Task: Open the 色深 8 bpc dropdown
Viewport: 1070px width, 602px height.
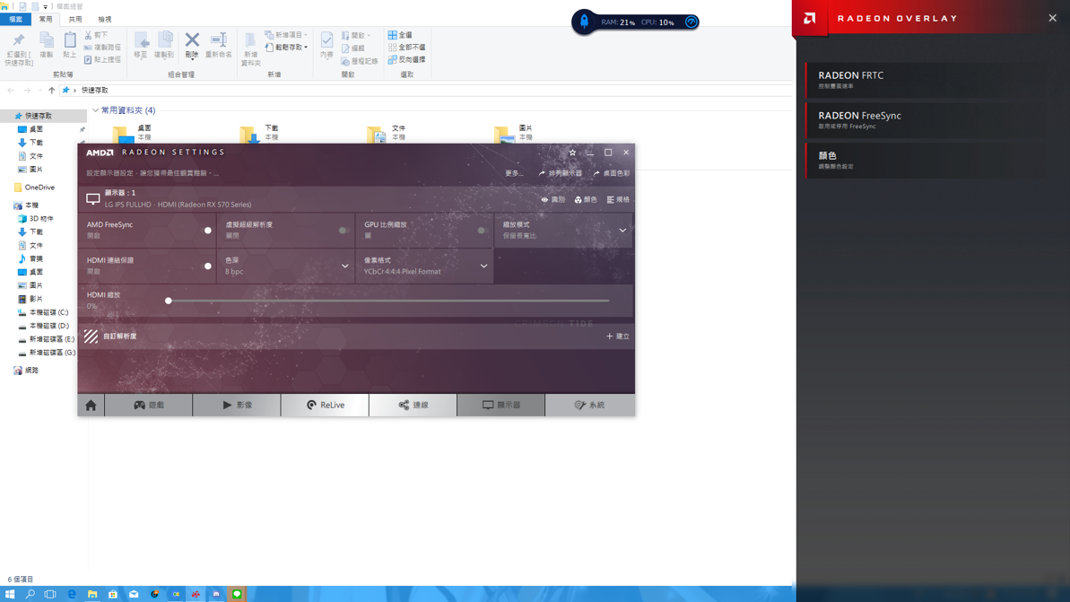Action: (345, 266)
